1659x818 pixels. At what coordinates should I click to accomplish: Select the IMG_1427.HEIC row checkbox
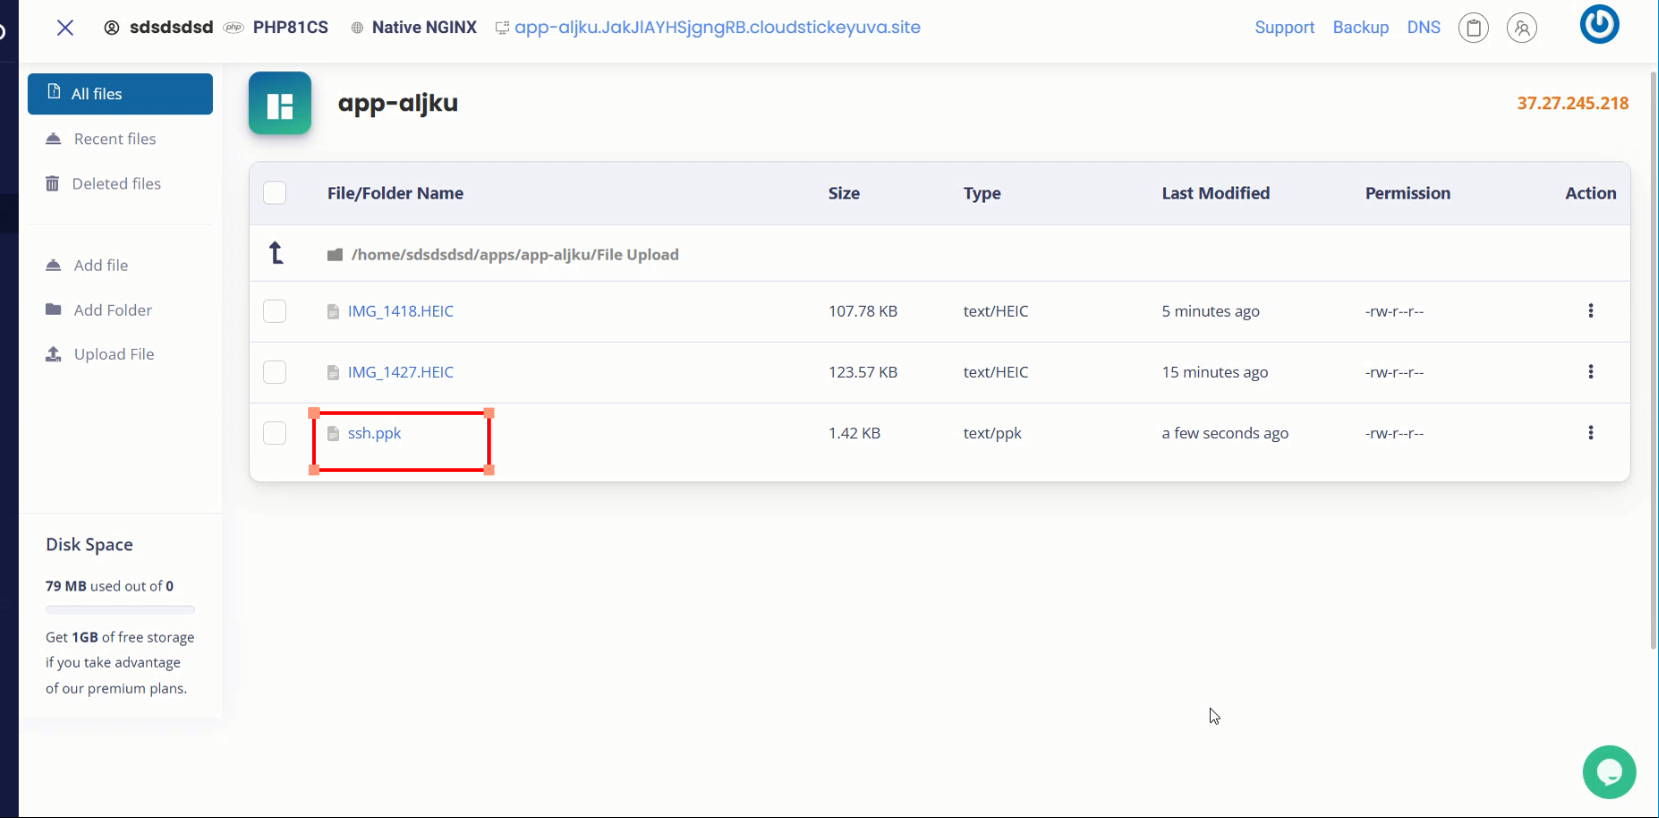tap(275, 372)
